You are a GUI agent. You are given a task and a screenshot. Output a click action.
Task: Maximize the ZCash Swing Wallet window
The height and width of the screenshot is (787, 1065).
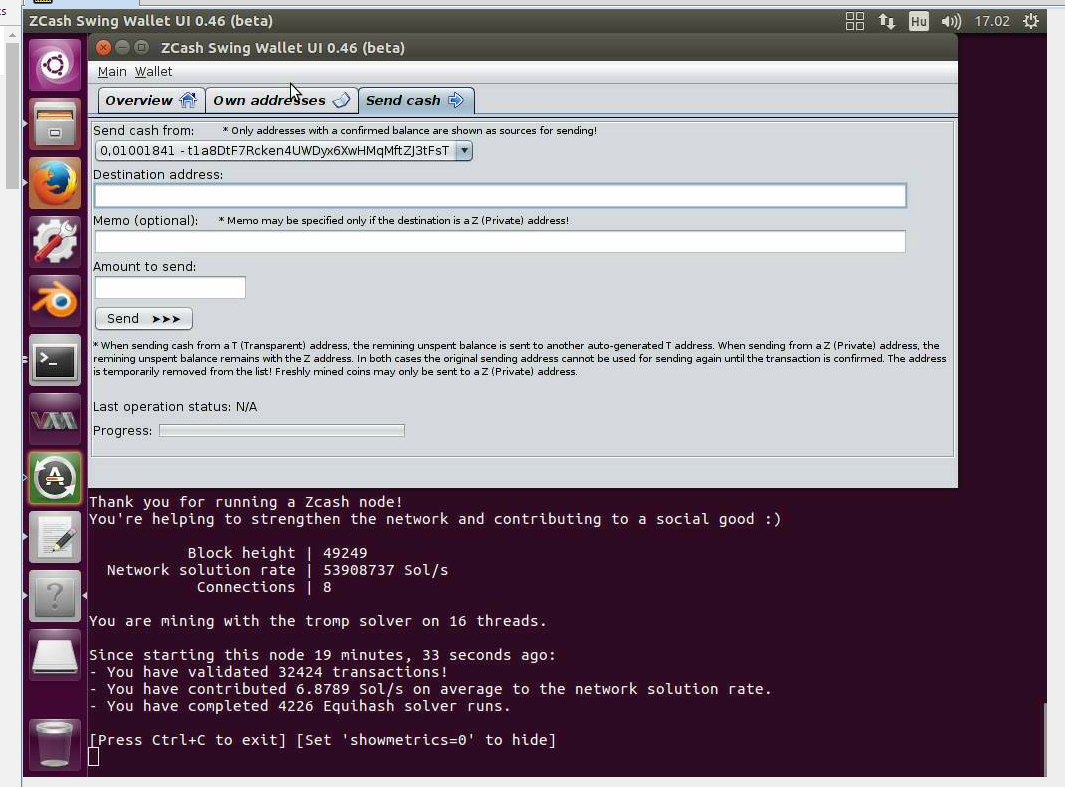[141, 48]
